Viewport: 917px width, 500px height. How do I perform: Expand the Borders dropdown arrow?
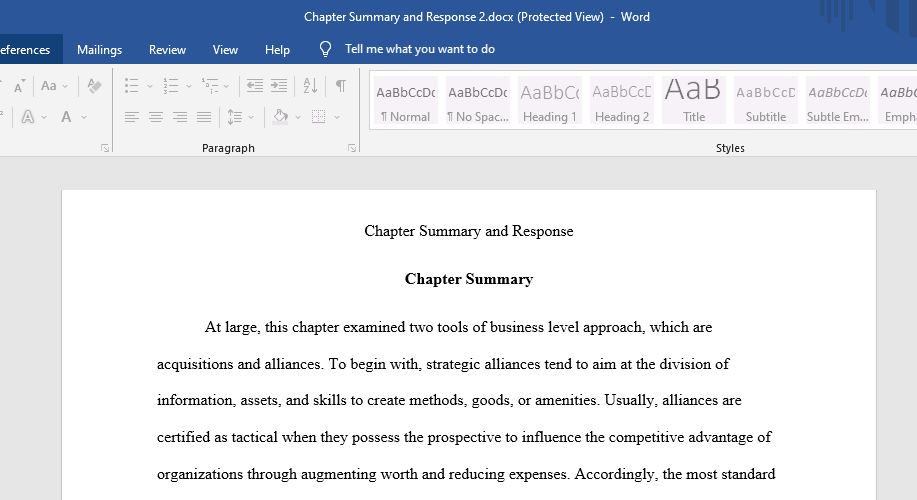[x=337, y=118]
